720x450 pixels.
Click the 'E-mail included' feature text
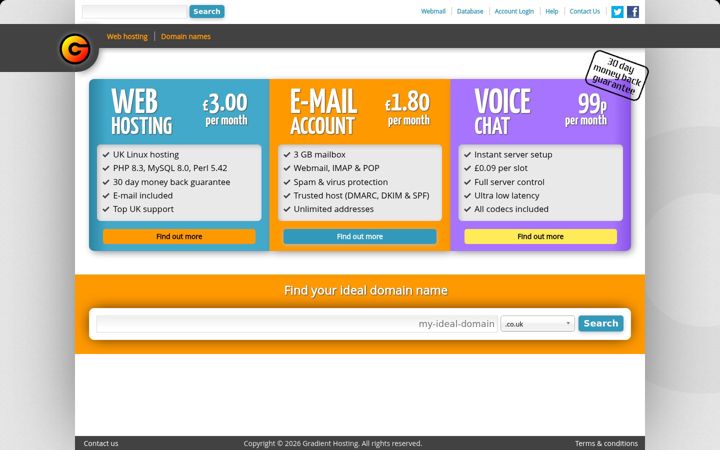pos(143,196)
